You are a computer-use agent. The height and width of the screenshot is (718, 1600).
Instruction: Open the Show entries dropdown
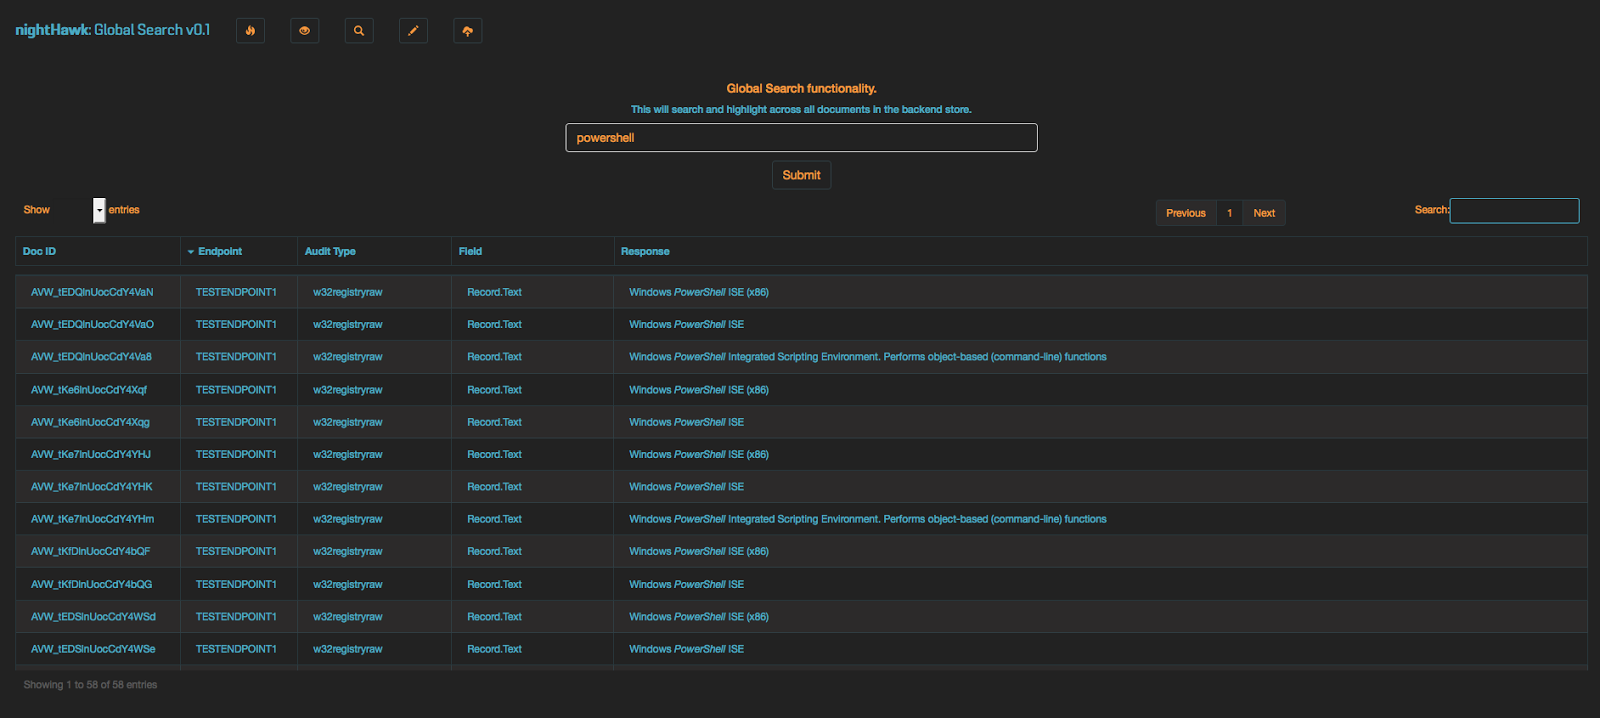(99, 210)
